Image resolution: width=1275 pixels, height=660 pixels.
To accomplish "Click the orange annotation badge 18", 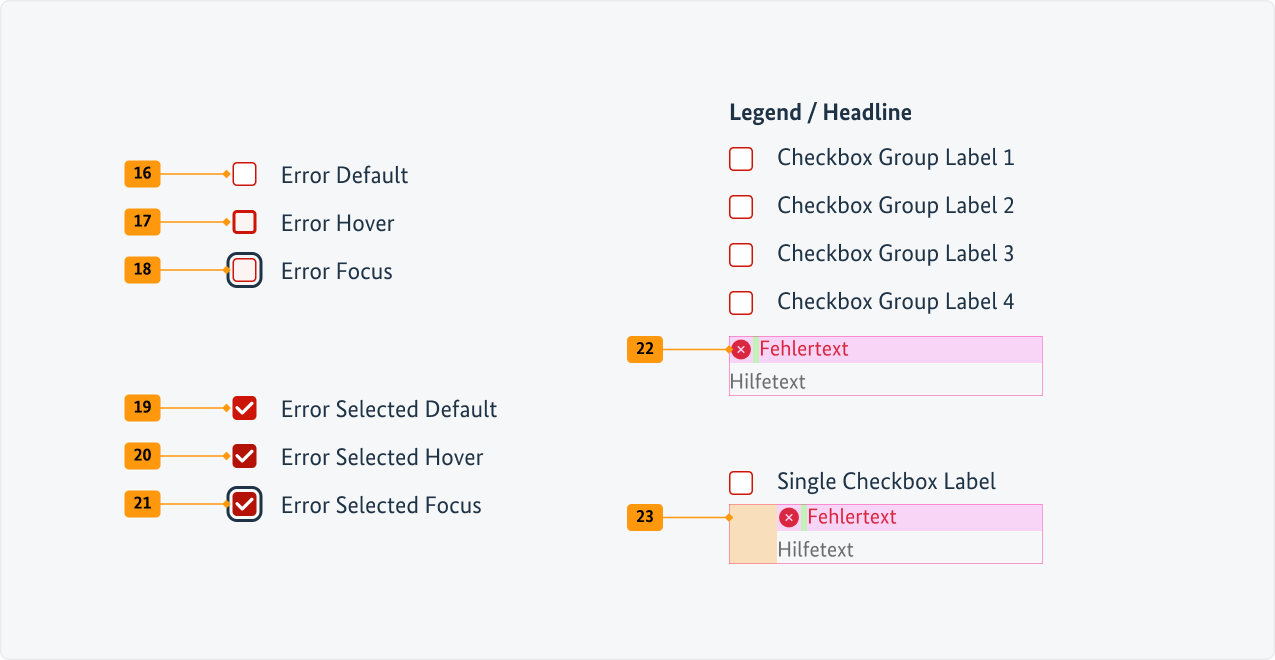I will tap(142, 270).
